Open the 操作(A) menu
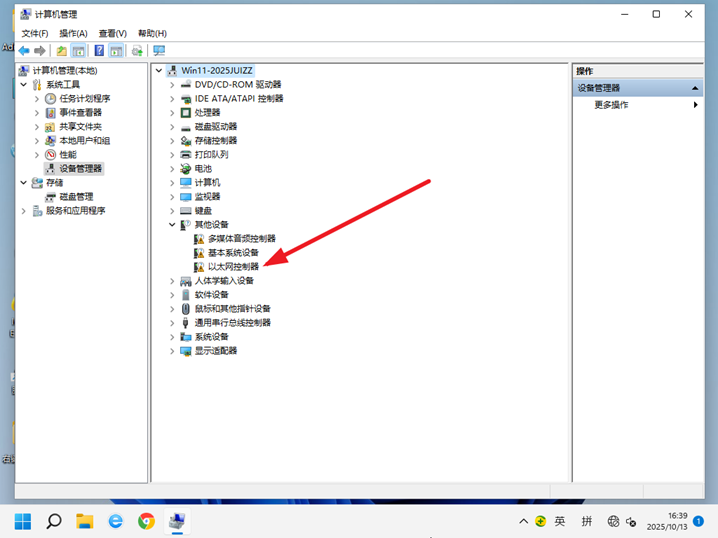This screenshot has width=718, height=538. click(x=73, y=33)
